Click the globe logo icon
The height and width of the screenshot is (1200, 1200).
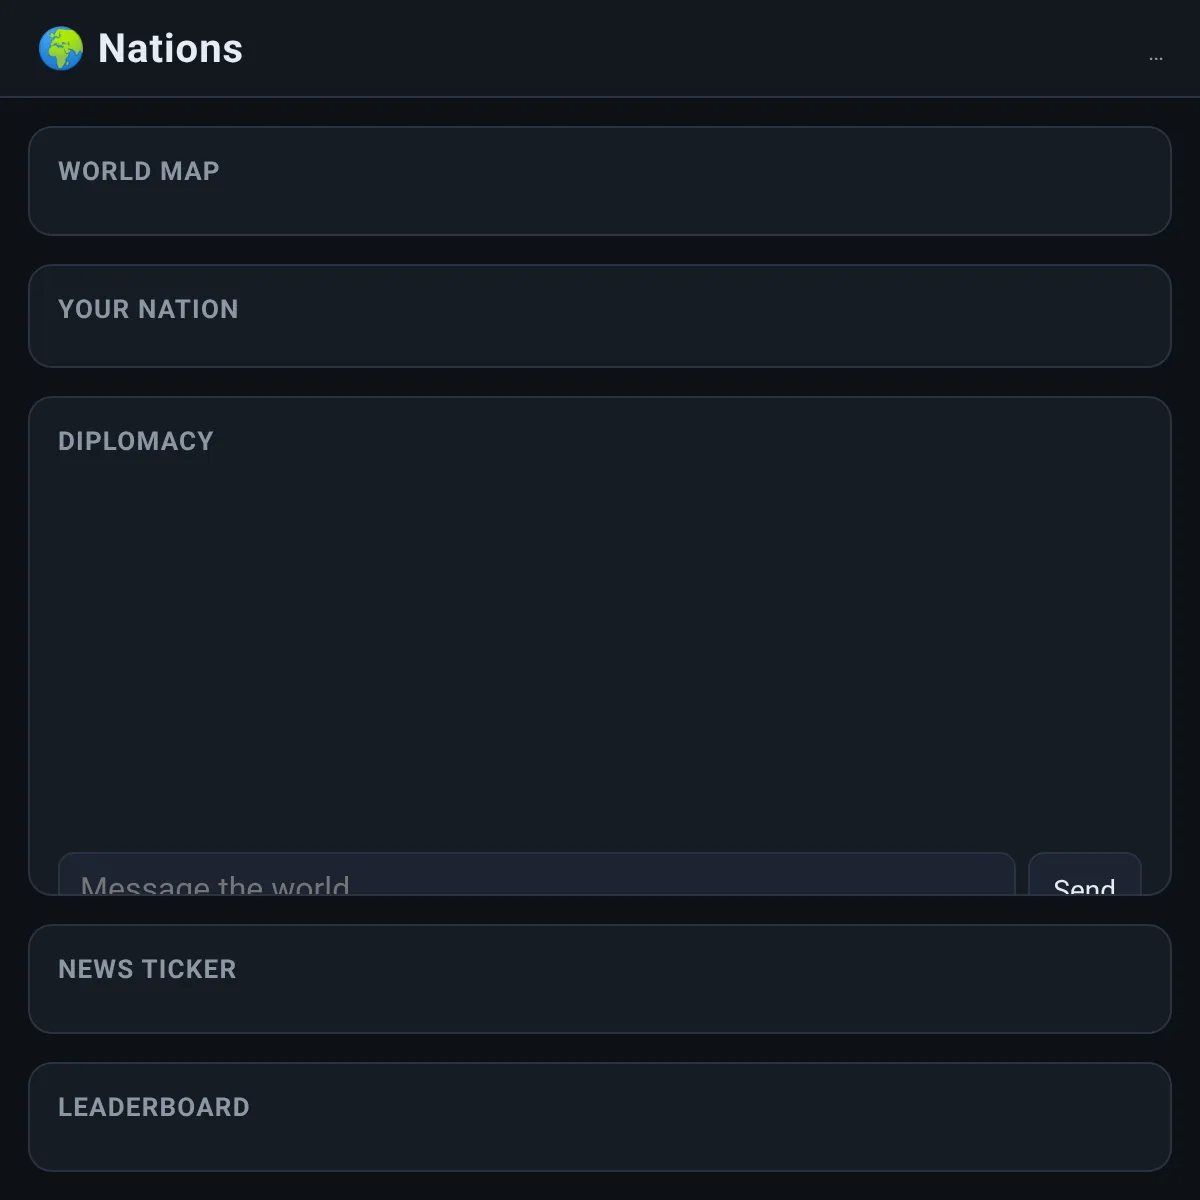pos(61,49)
